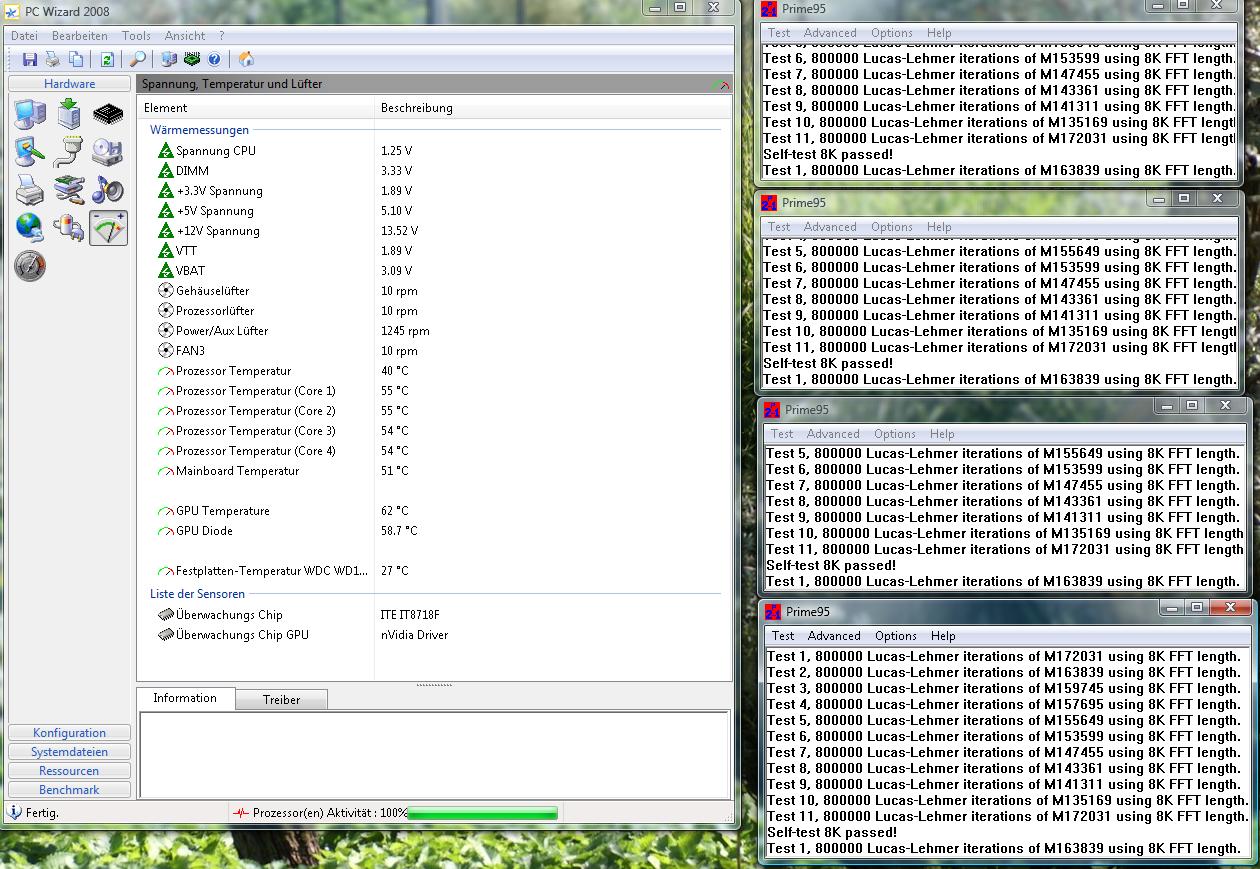Image resolution: width=1260 pixels, height=869 pixels.
Task: Select the +5V Spannung row
Action: click(434, 211)
